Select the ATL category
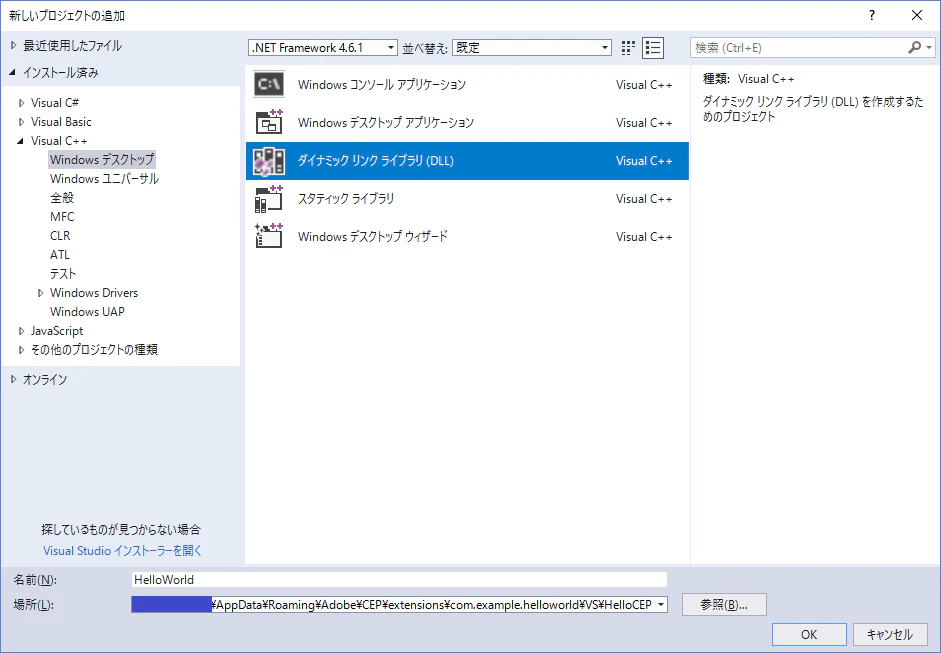This screenshot has width=941, height=653. [x=60, y=254]
